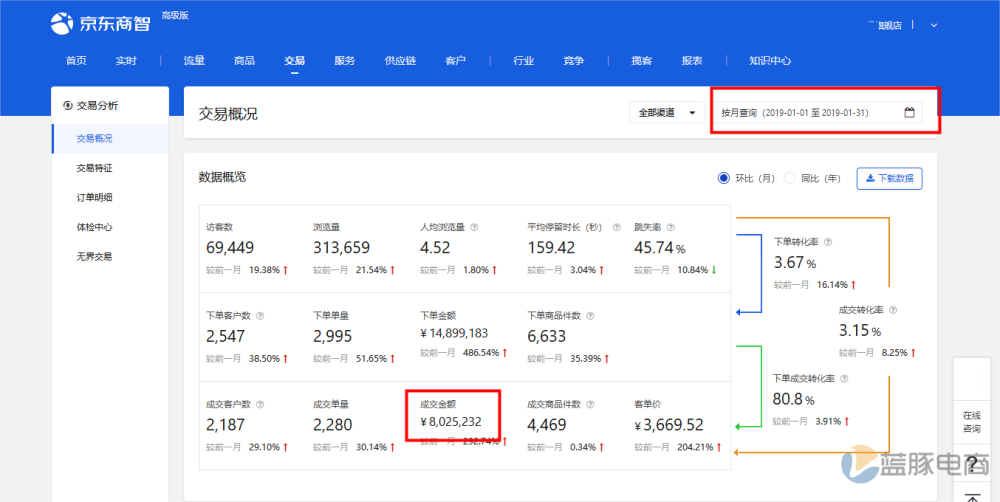The width and height of the screenshot is (1000, 502).
Task: Open the 知识中心 tab
Action: 770,61
